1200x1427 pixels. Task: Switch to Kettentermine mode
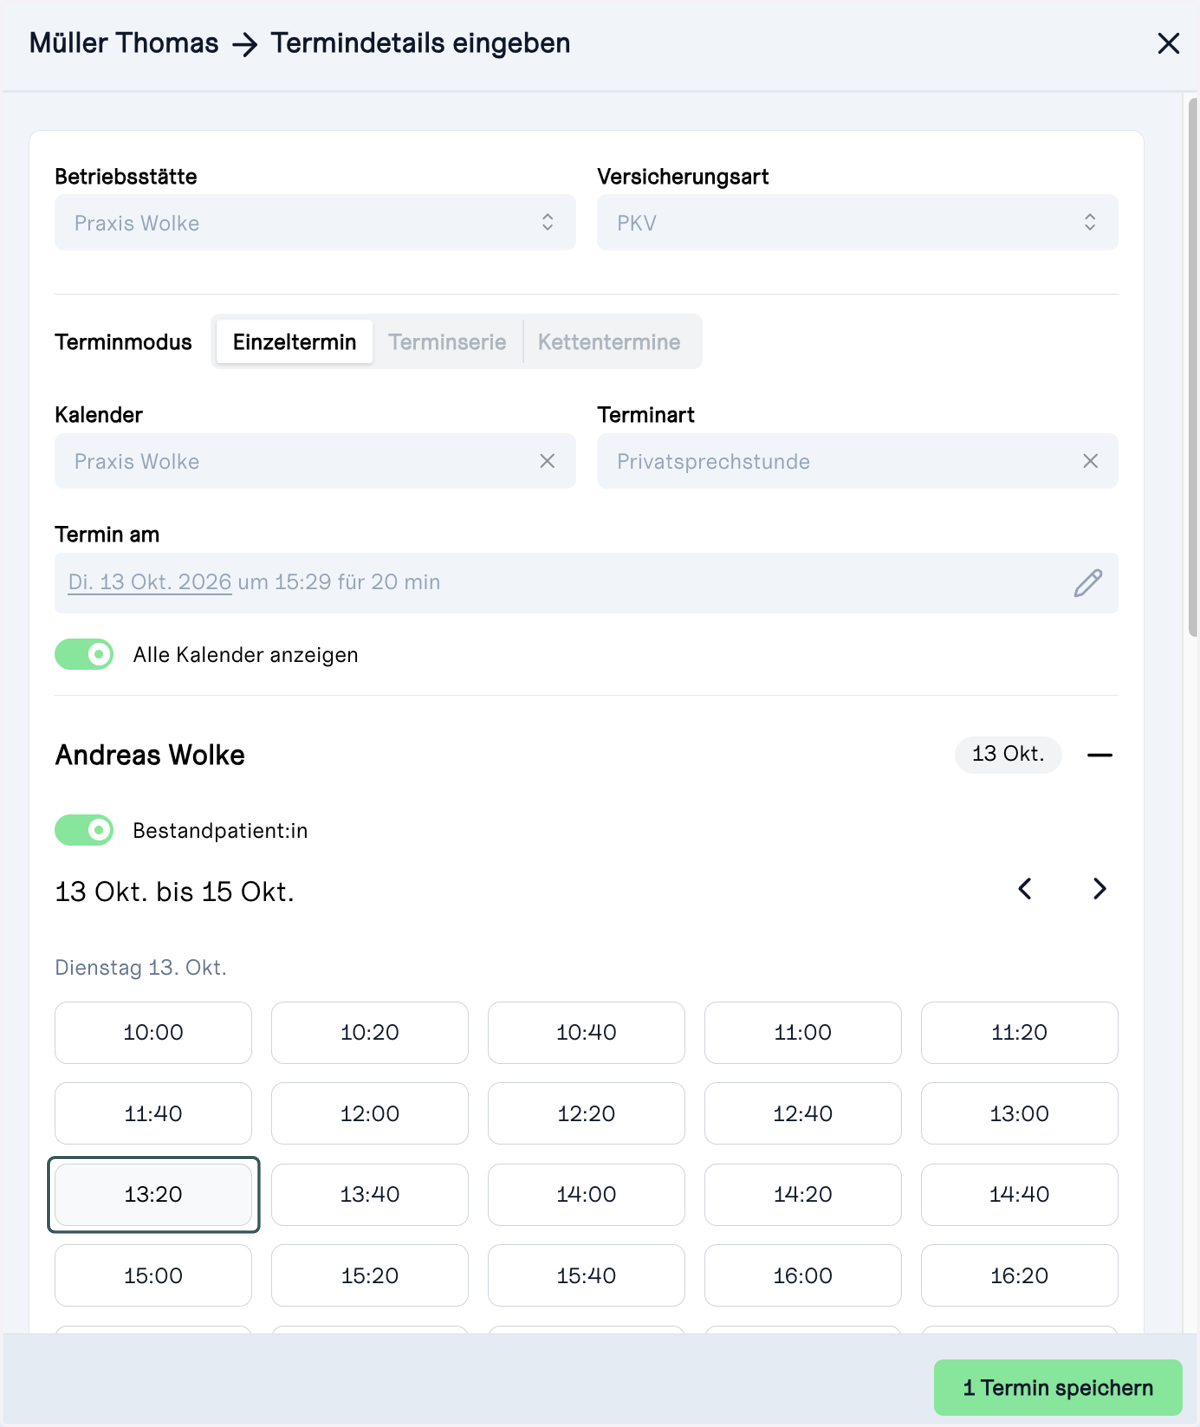[x=609, y=342]
